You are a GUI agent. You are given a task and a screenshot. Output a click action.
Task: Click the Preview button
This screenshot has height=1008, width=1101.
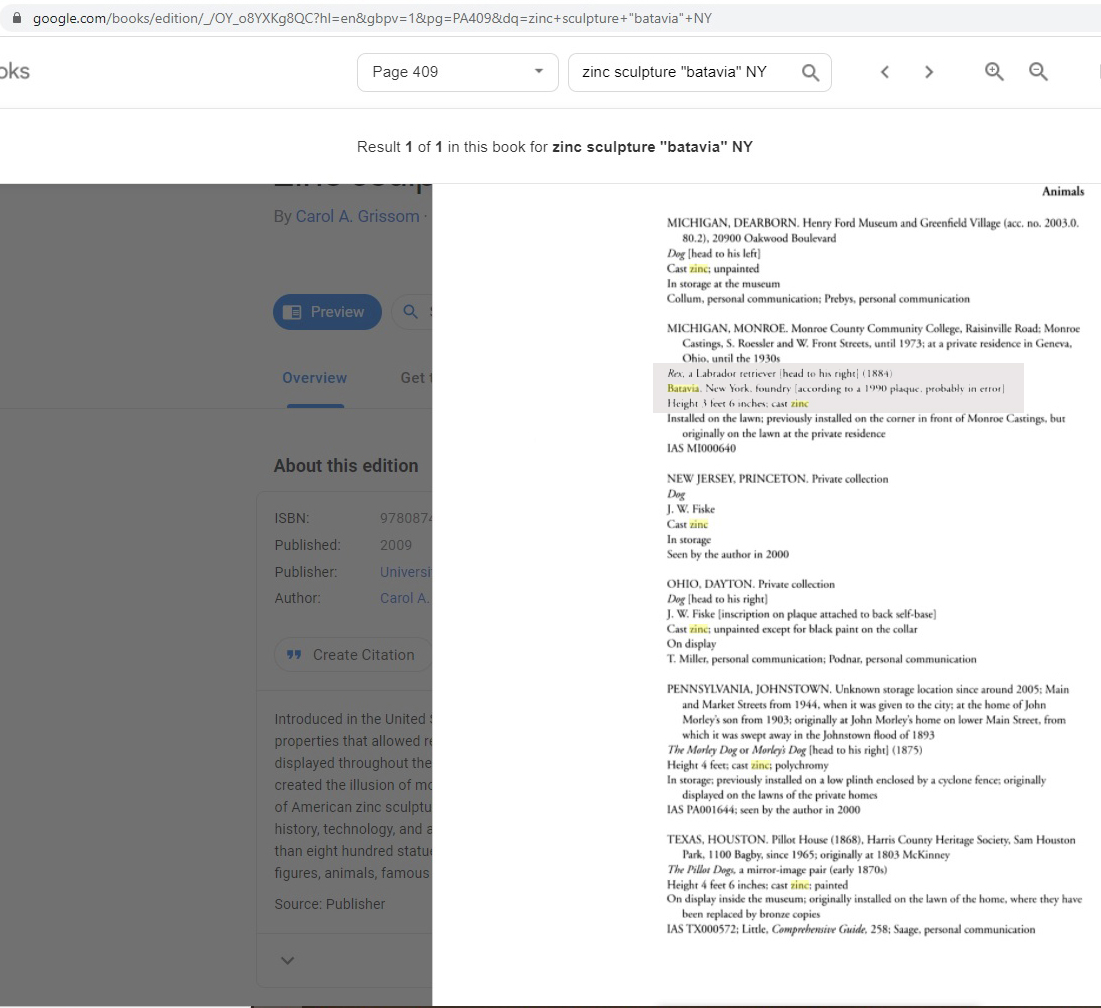[x=327, y=312]
